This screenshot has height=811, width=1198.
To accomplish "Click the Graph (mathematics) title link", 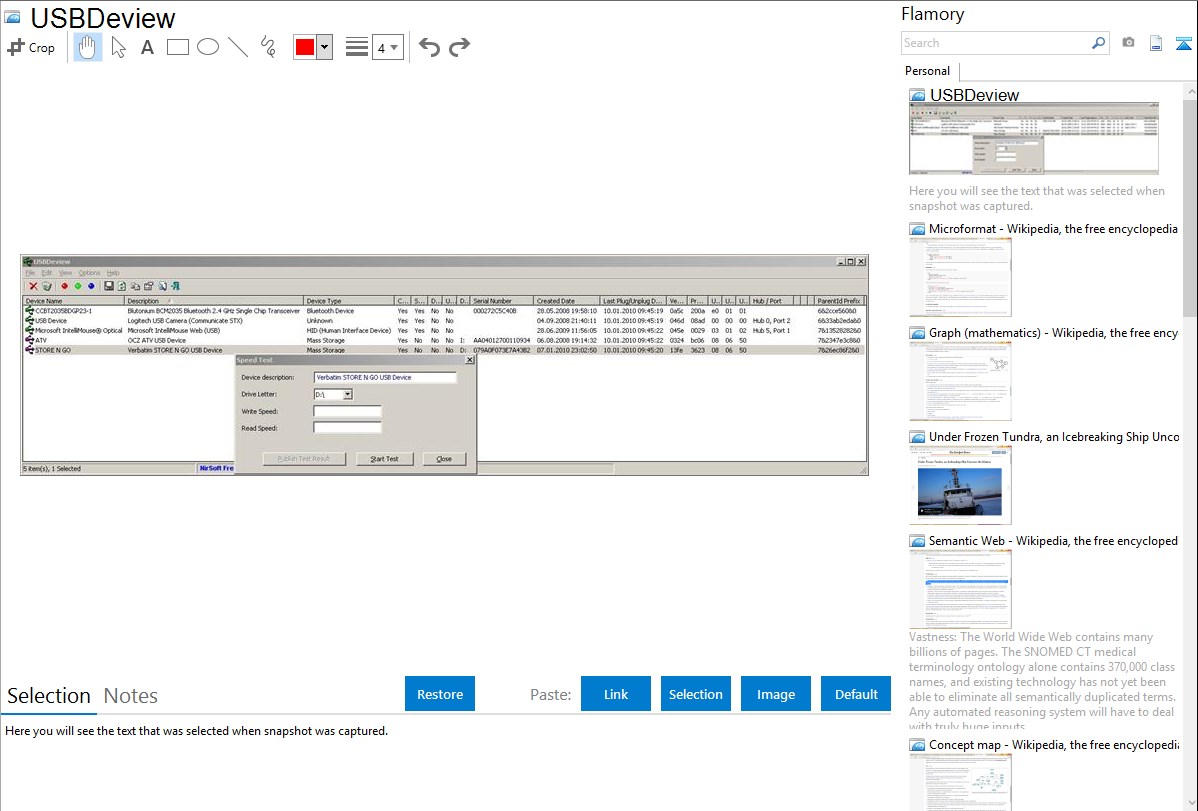I will point(1053,333).
